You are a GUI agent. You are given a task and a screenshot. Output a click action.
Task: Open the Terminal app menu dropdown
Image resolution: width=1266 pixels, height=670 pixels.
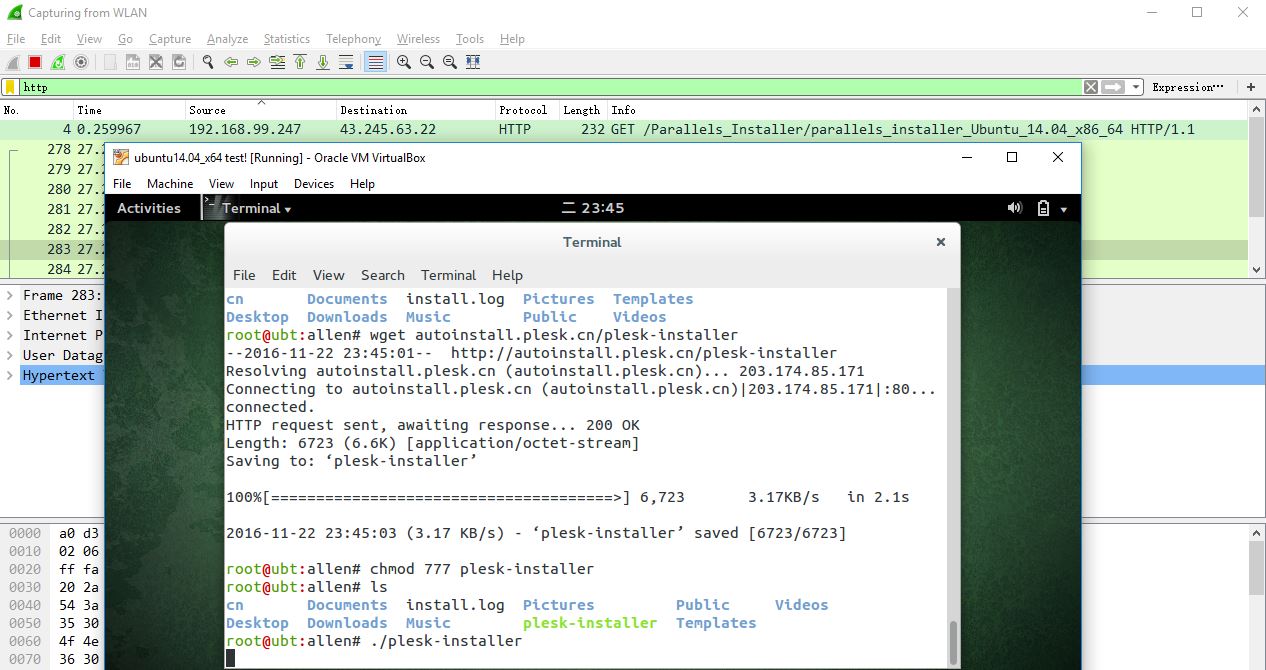click(248, 208)
